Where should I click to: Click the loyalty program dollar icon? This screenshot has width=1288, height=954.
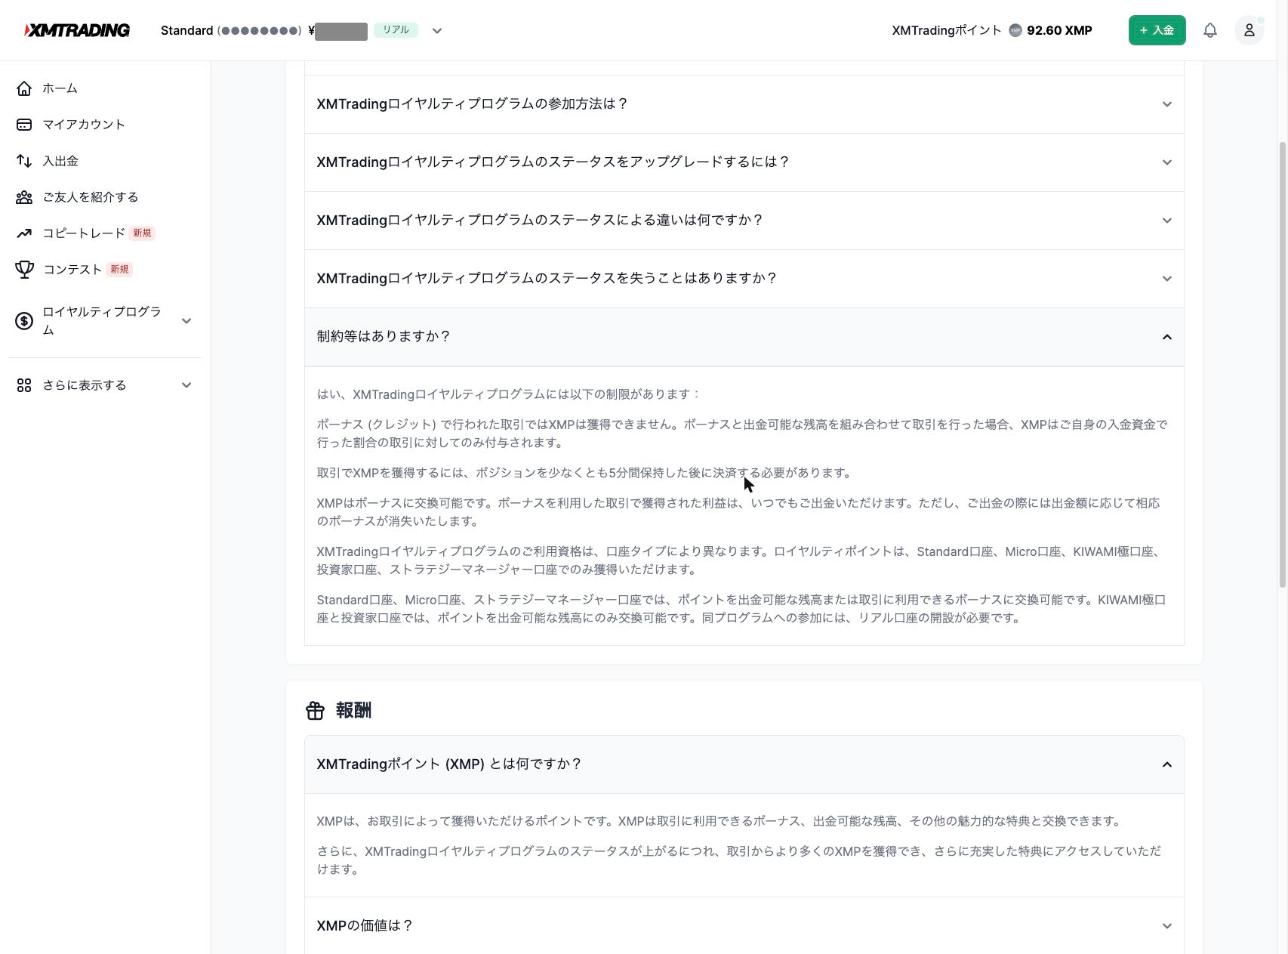[x=24, y=321]
